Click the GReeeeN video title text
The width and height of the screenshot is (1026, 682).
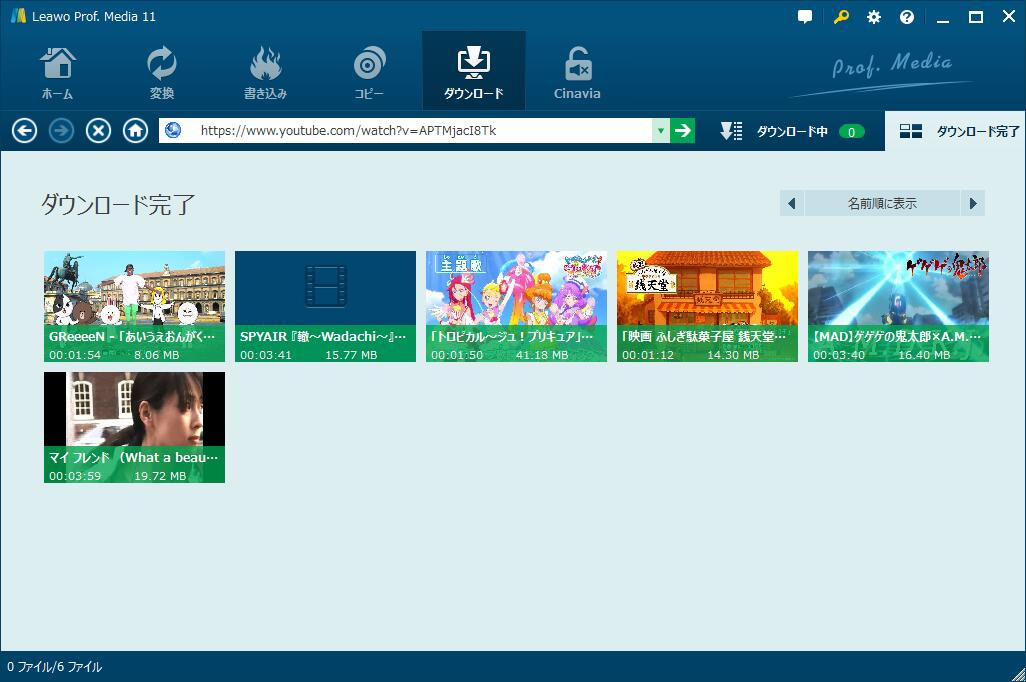[x=132, y=336]
